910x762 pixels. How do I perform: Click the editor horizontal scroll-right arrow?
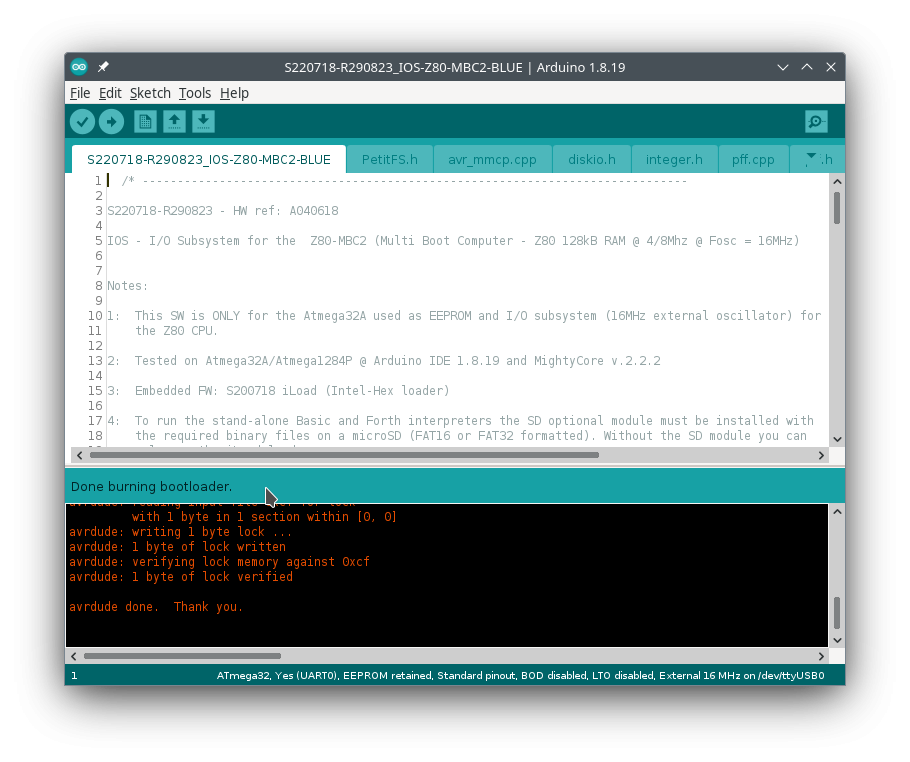coord(821,456)
